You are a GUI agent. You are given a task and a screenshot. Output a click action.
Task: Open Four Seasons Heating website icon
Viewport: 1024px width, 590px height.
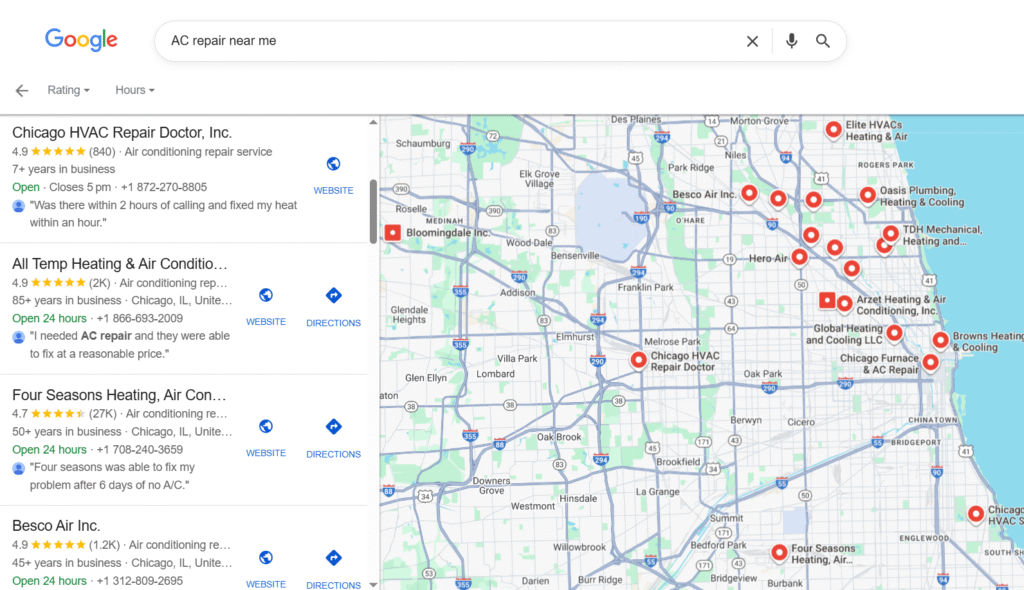coord(266,427)
